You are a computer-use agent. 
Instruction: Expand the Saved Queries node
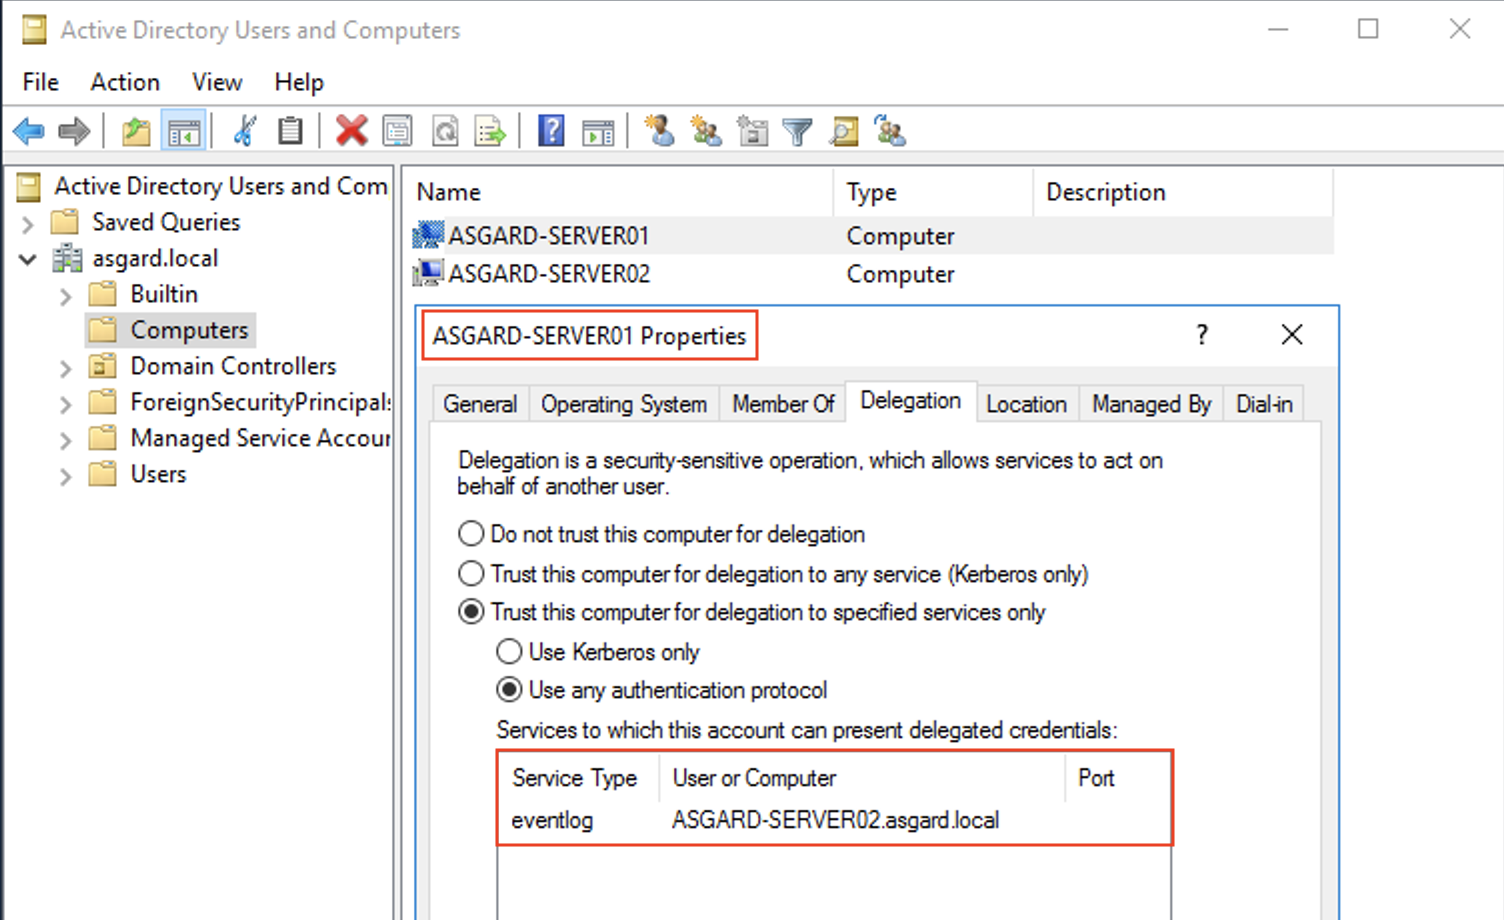click(28, 223)
